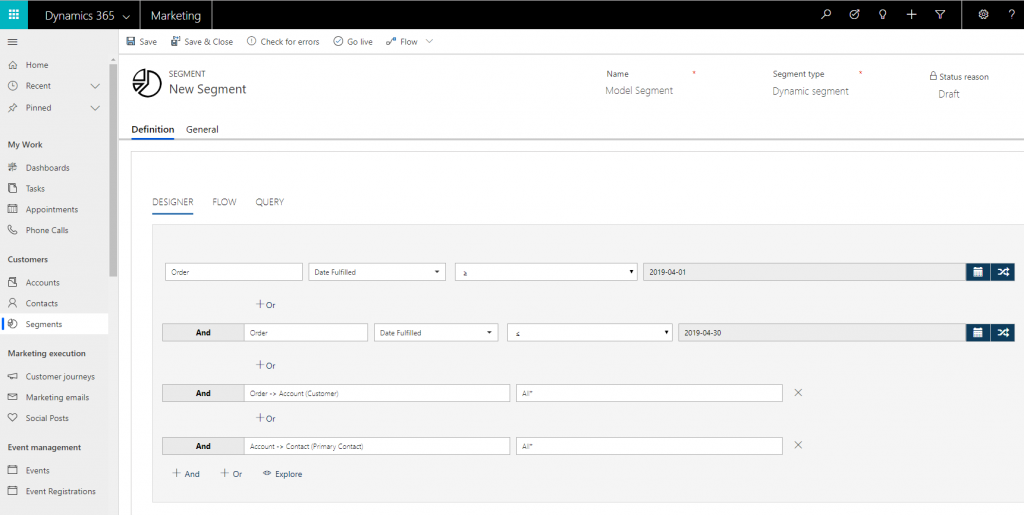Click the advanced find funnel icon
The width and height of the screenshot is (1024, 515).
[x=940, y=15]
